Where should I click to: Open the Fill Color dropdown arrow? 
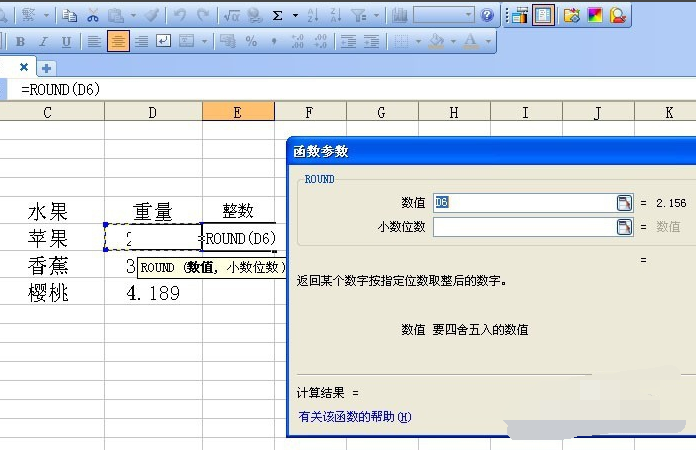pyautogui.click(x=453, y=42)
